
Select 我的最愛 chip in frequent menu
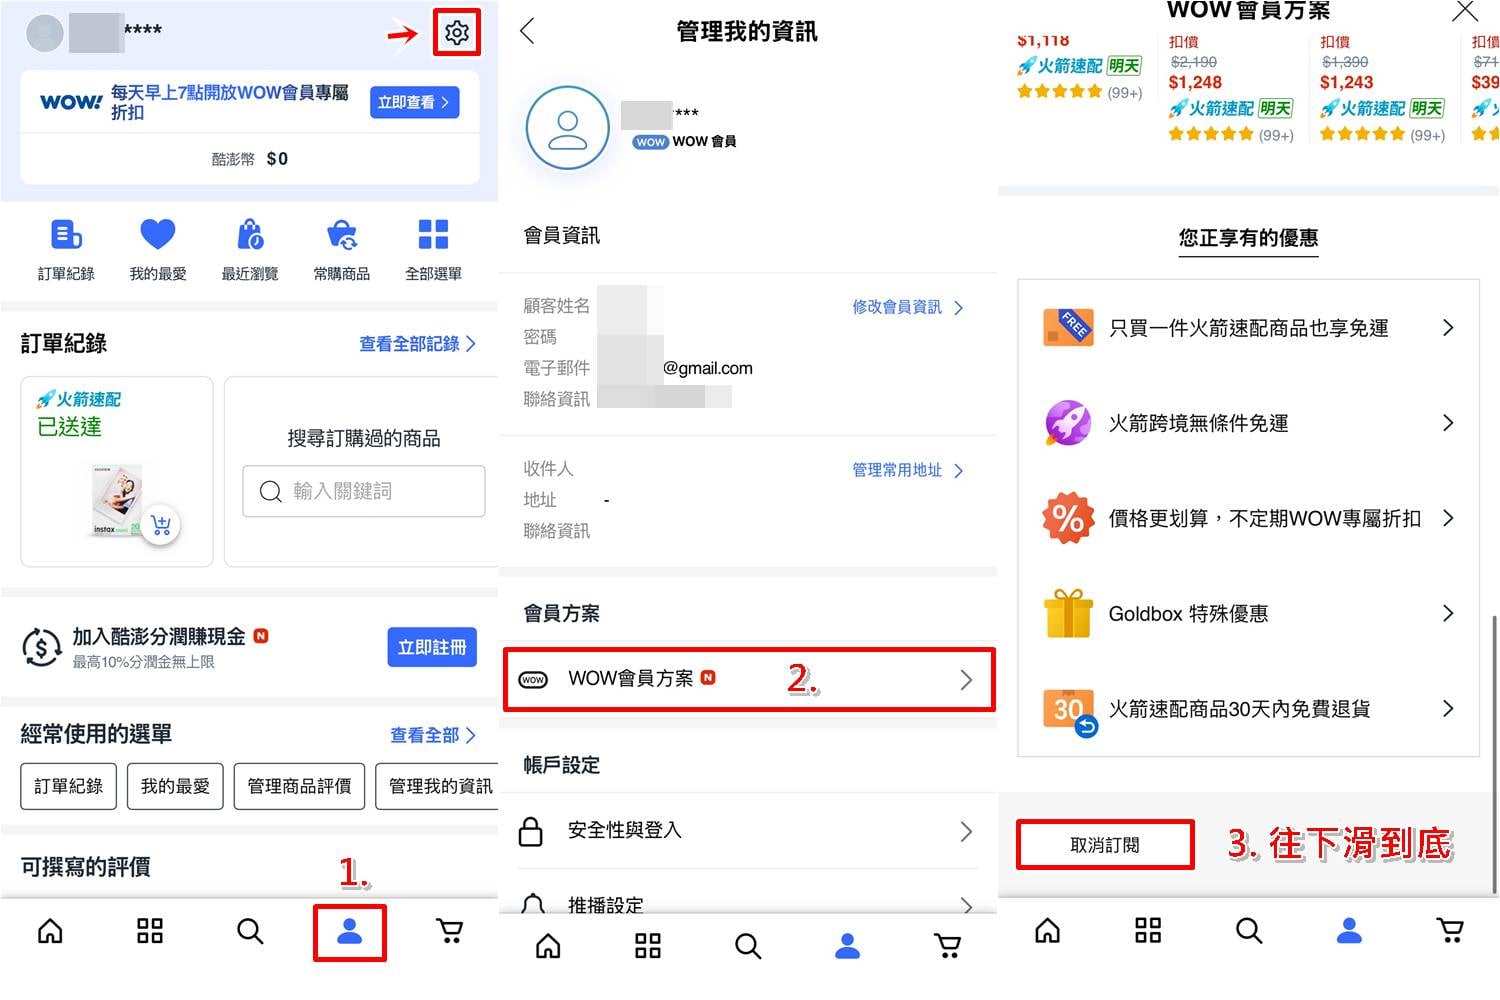coord(175,786)
